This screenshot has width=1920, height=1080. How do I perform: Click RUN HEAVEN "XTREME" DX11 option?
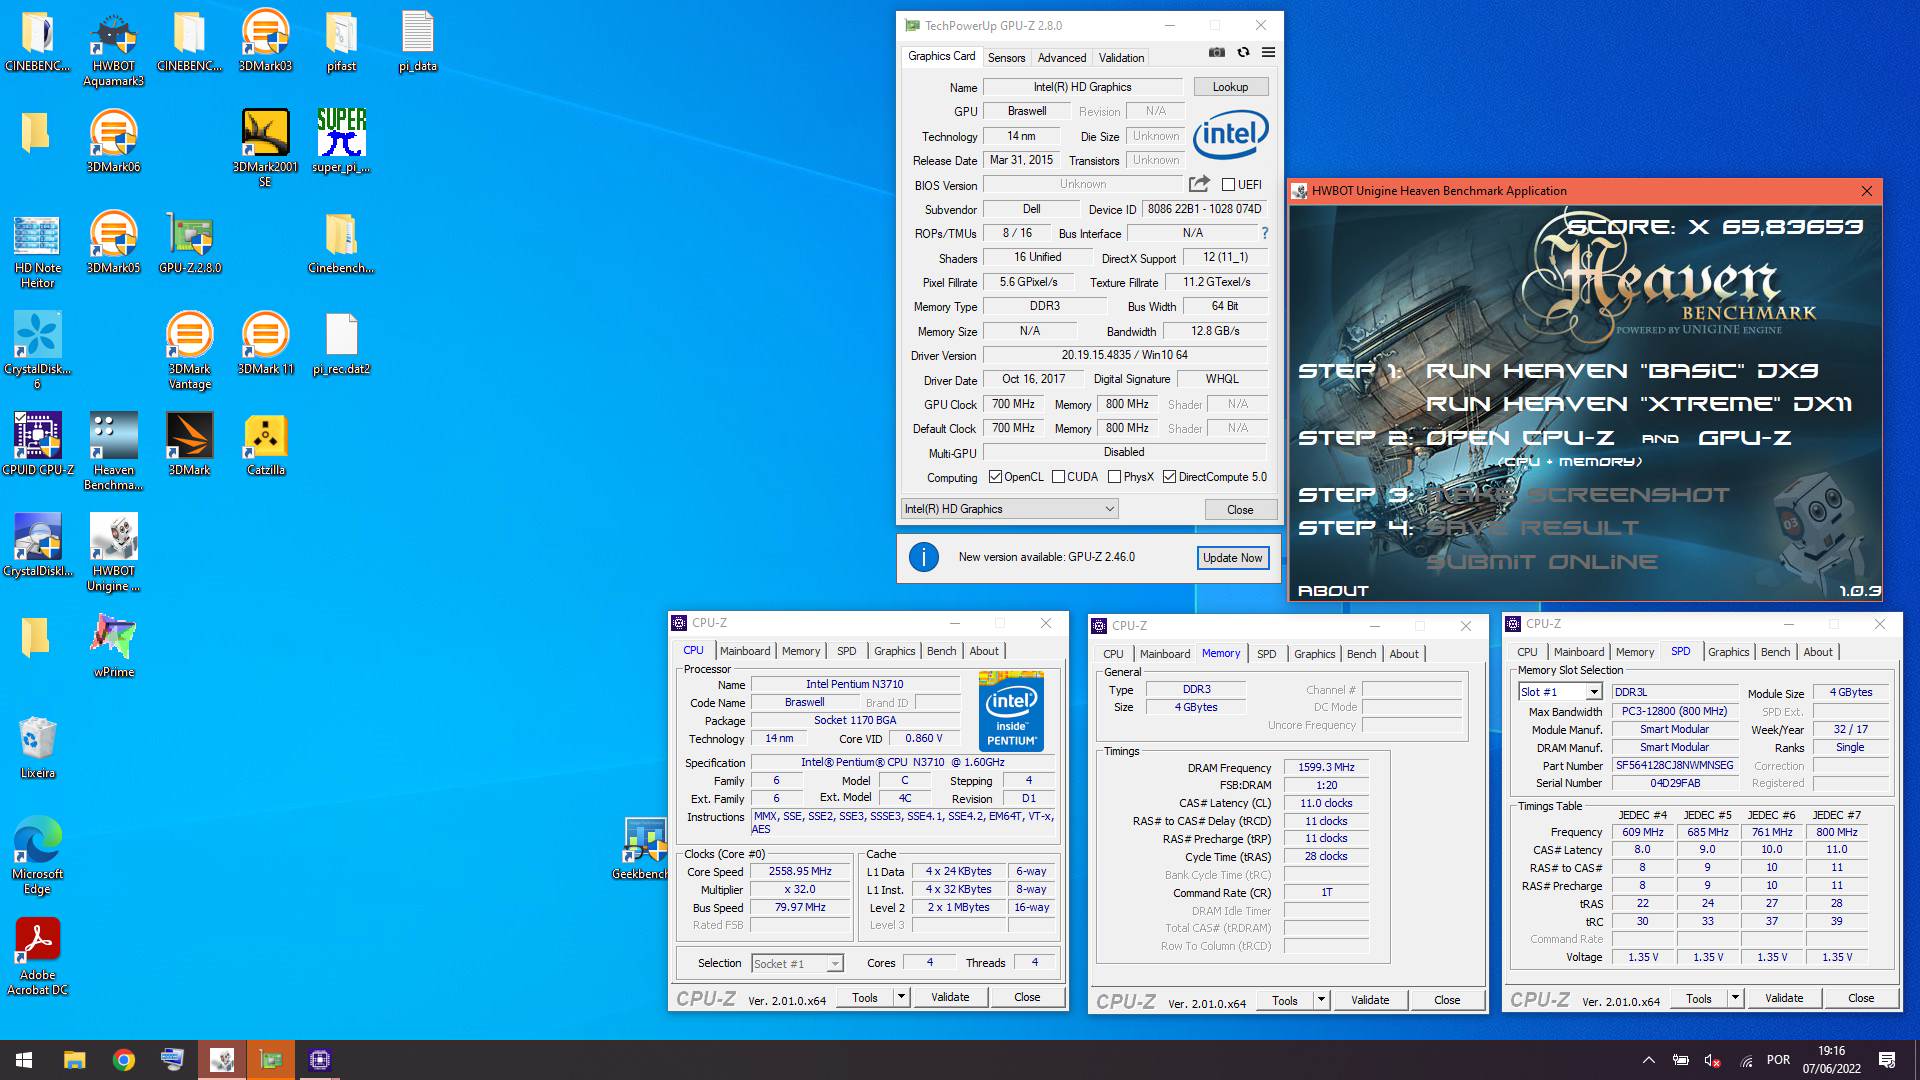pyautogui.click(x=1638, y=404)
